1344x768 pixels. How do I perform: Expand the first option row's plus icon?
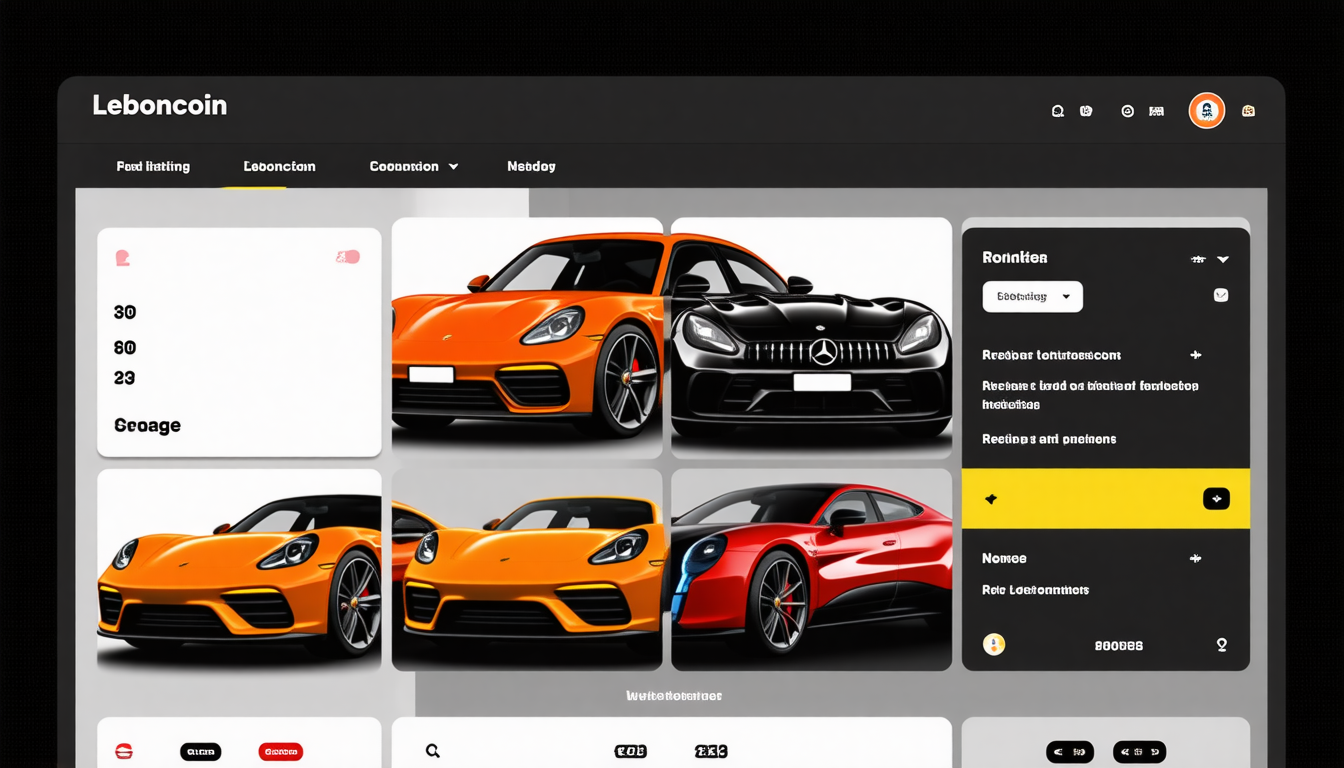(1195, 355)
